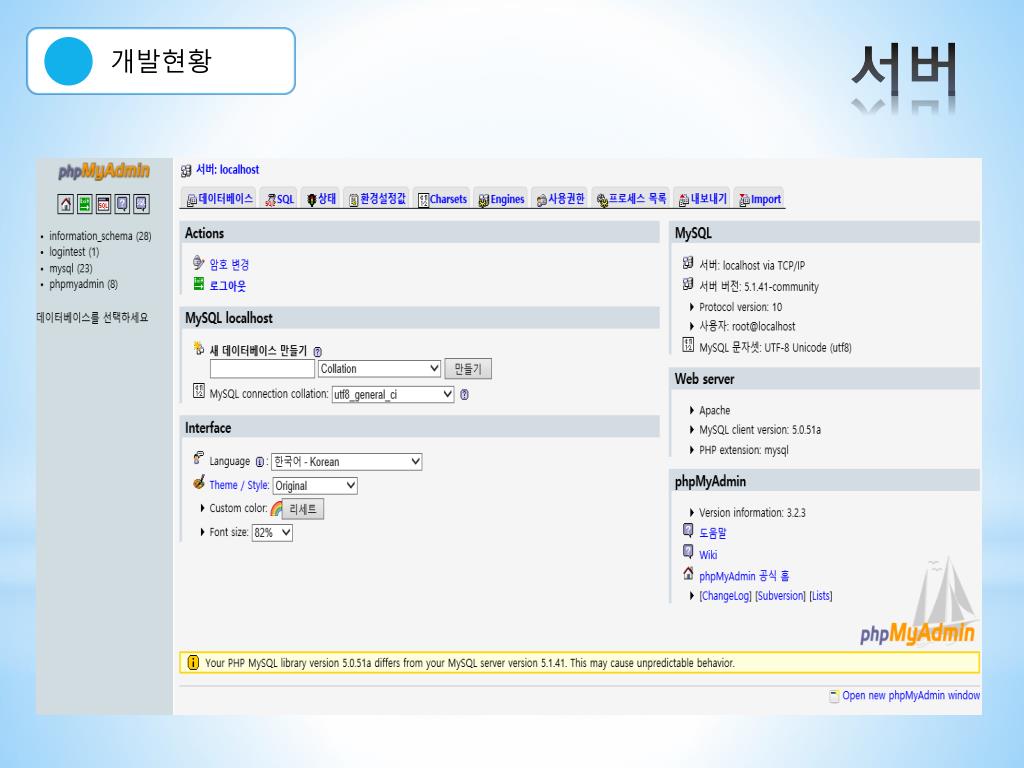
Task: Open the SQL query window icon in sidebar
Action: point(103,204)
